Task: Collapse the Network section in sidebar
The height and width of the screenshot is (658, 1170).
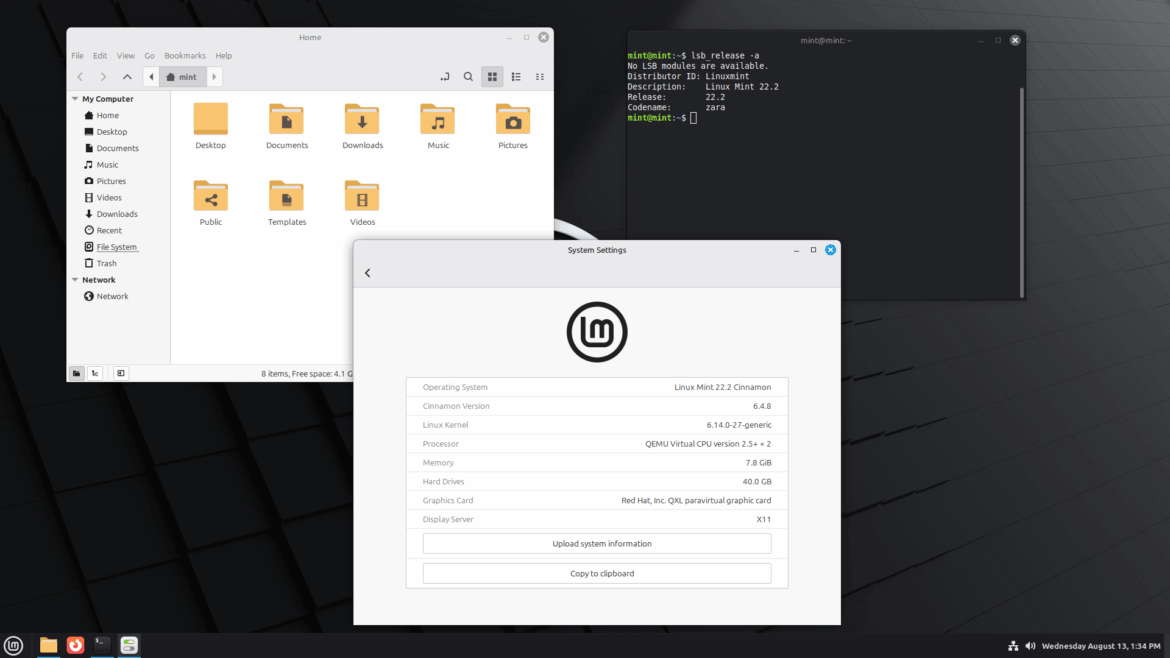Action: tap(74, 279)
